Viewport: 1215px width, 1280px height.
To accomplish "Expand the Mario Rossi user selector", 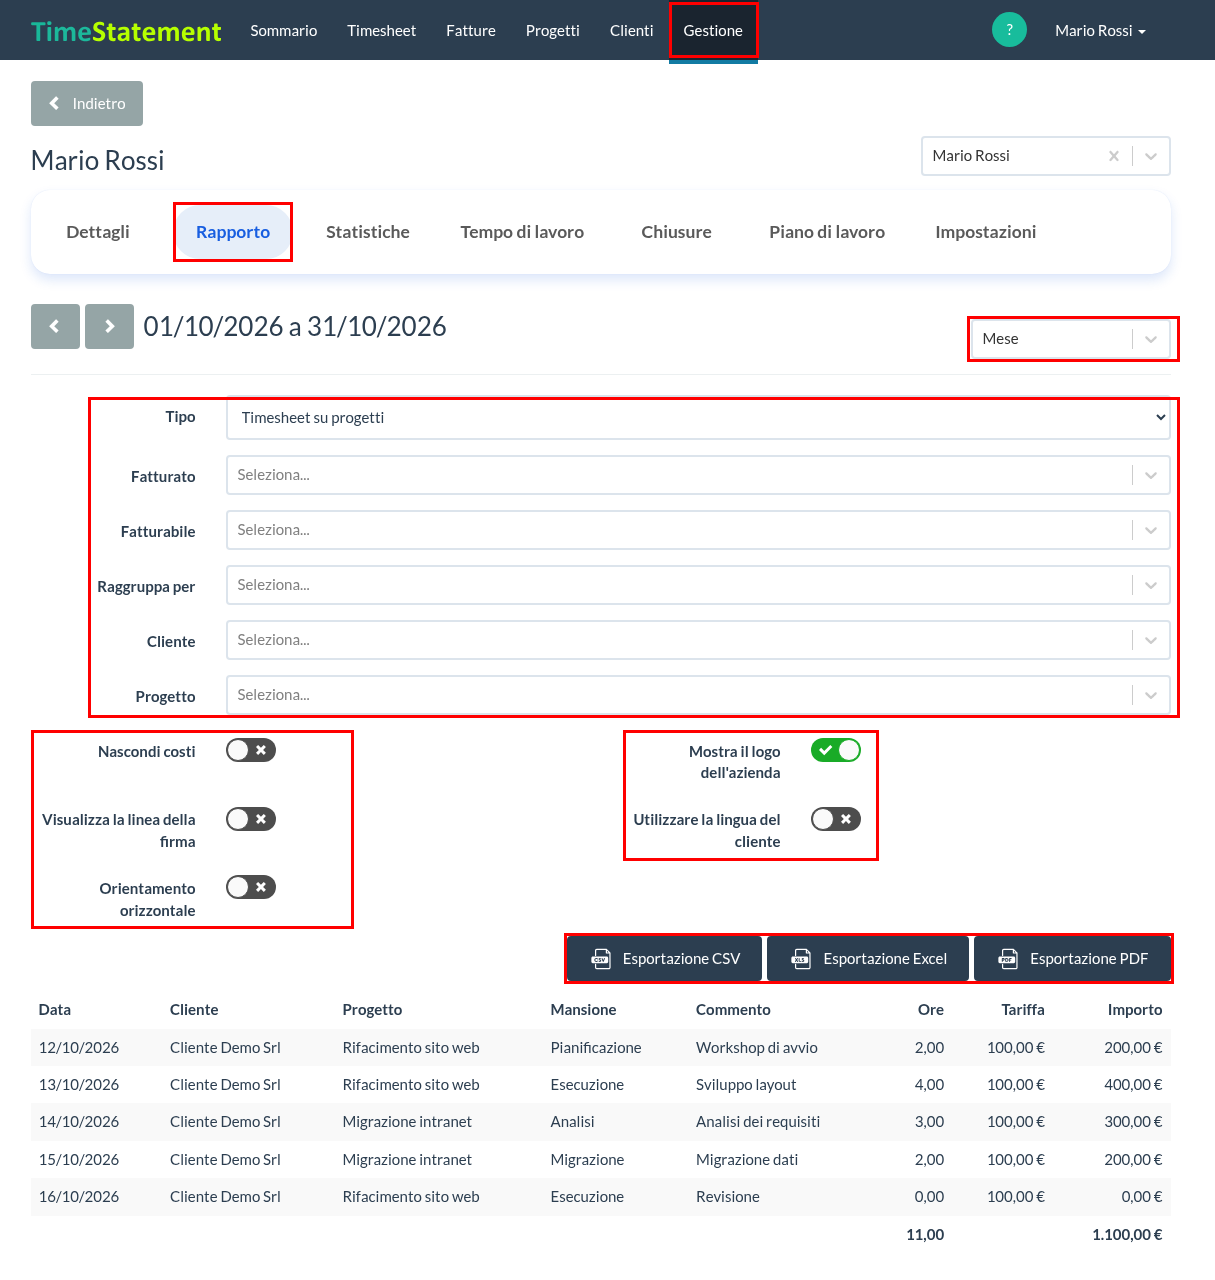I will click(x=1151, y=156).
